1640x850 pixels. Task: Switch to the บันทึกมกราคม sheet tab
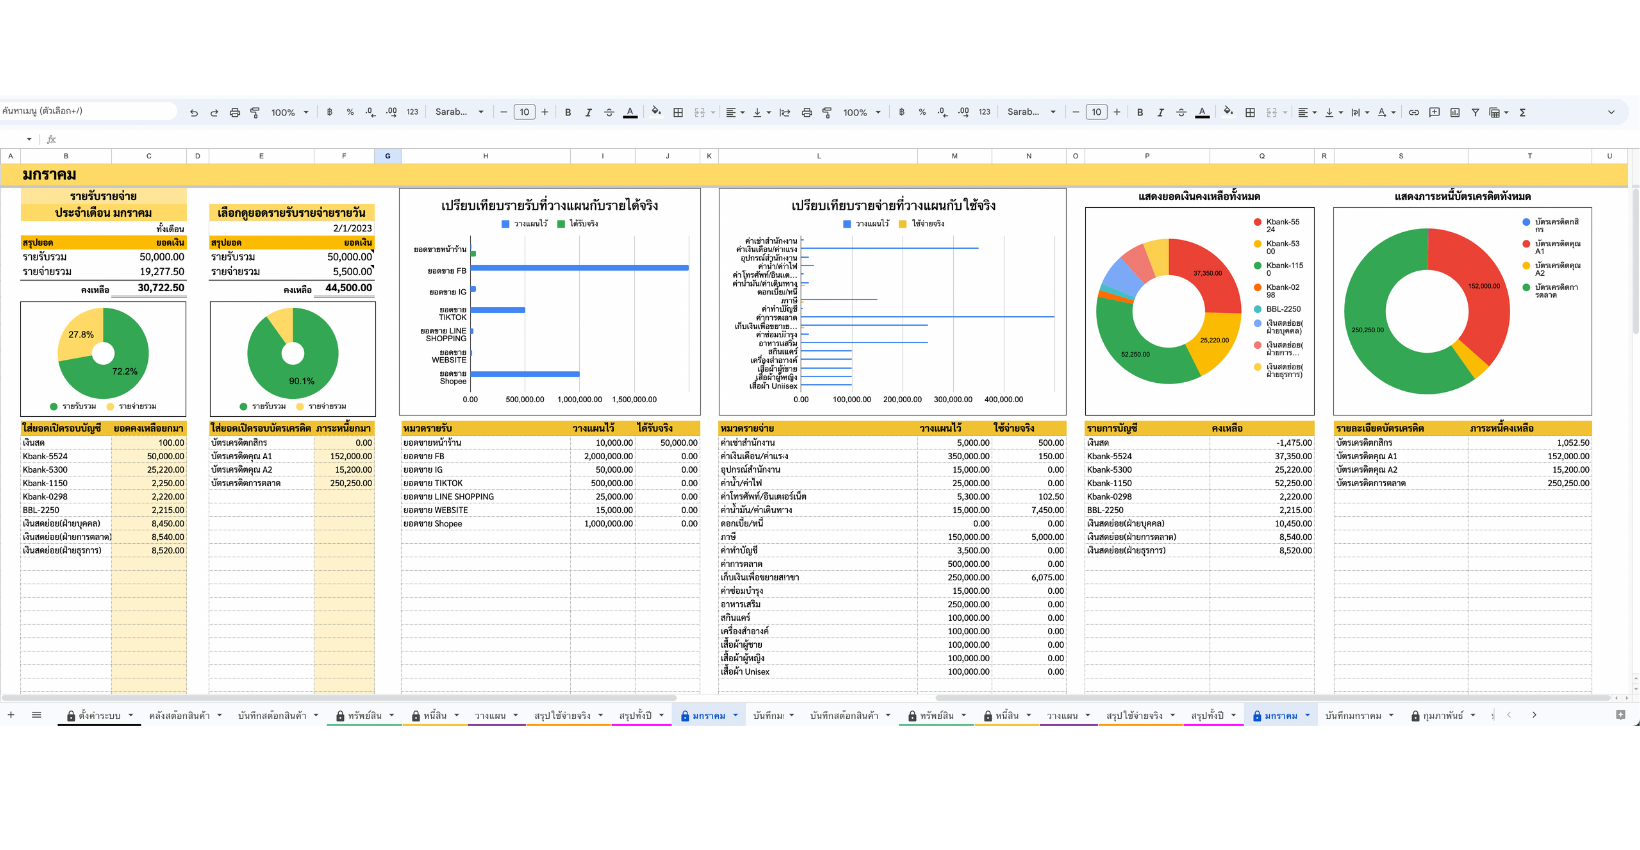[1353, 715]
